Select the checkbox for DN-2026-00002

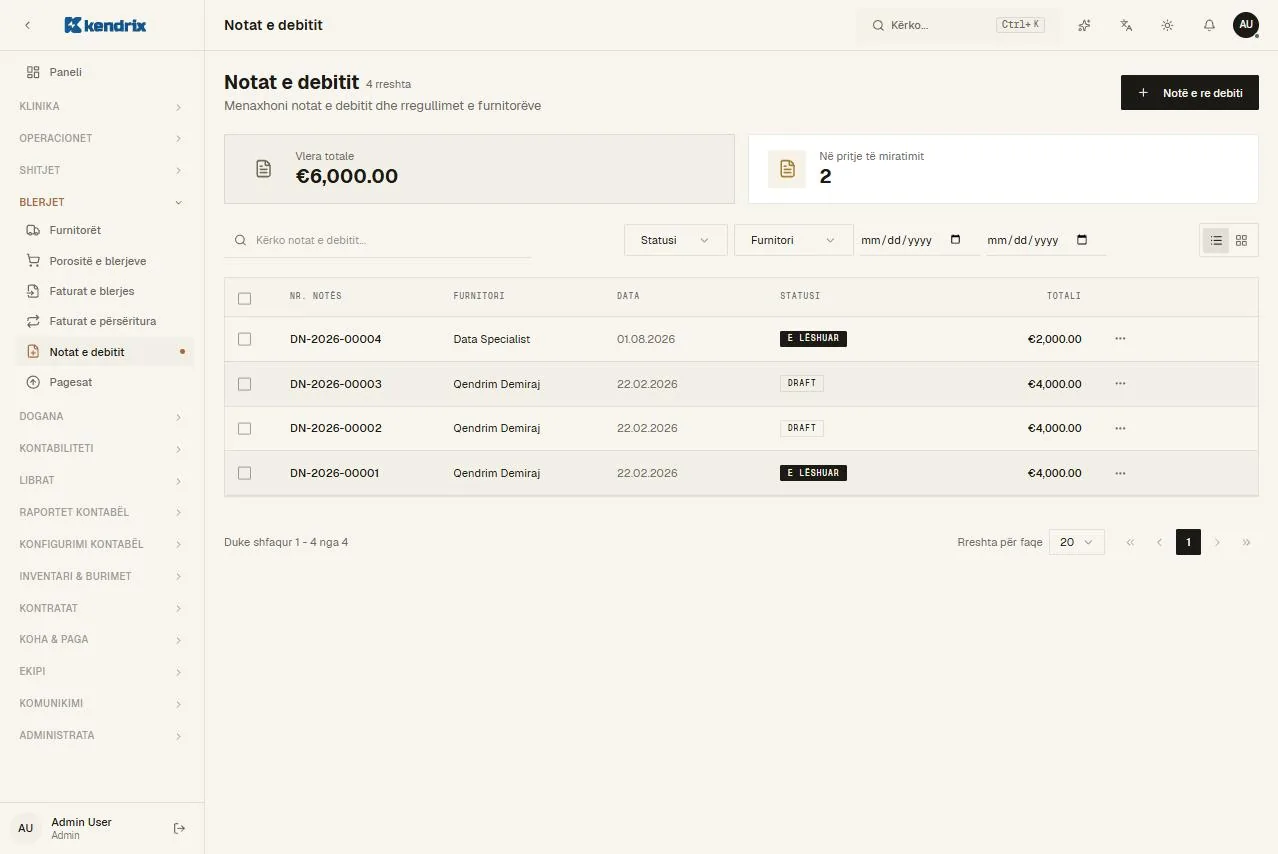point(245,428)
